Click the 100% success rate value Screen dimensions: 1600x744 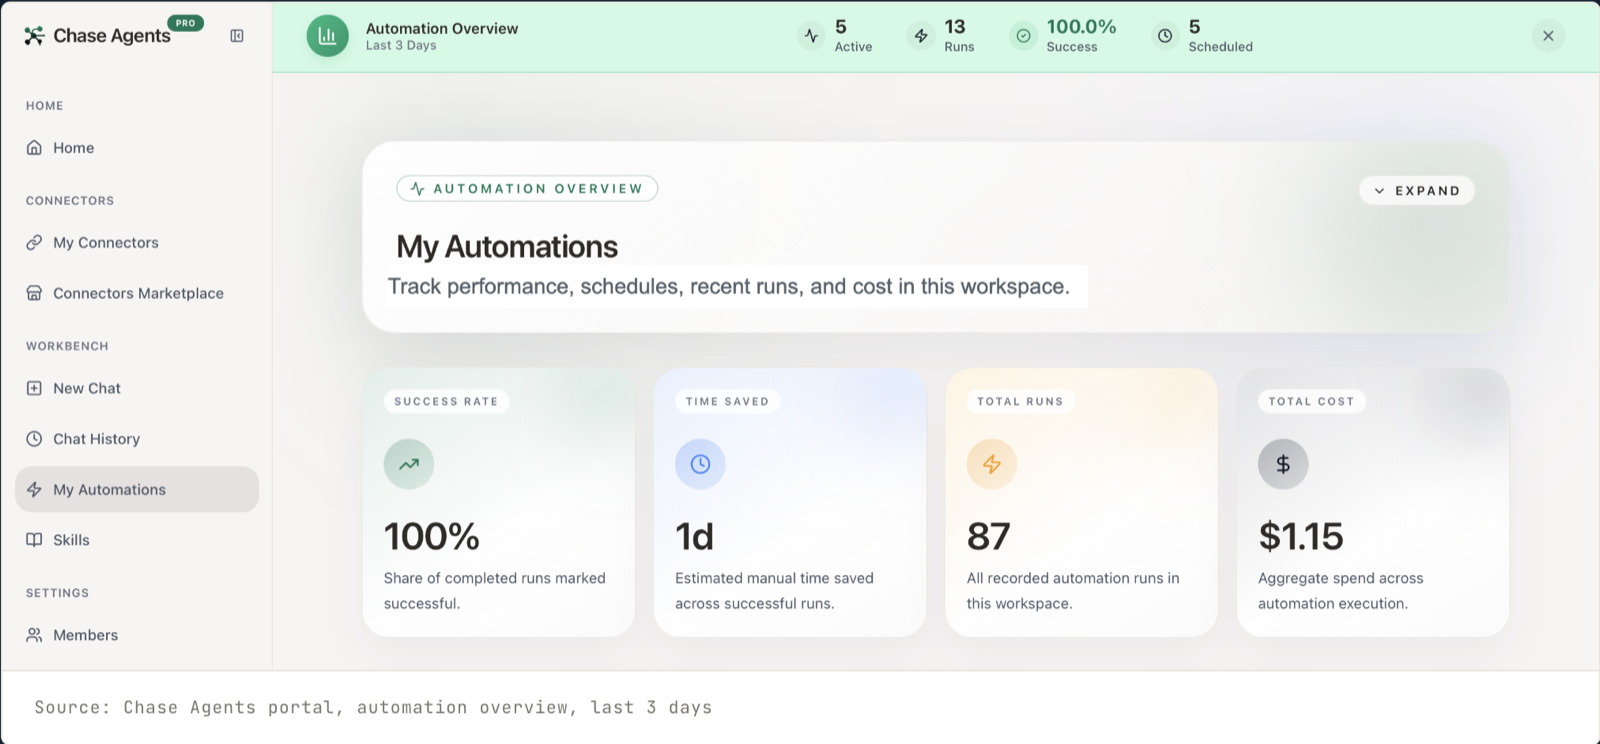point(432,537)
